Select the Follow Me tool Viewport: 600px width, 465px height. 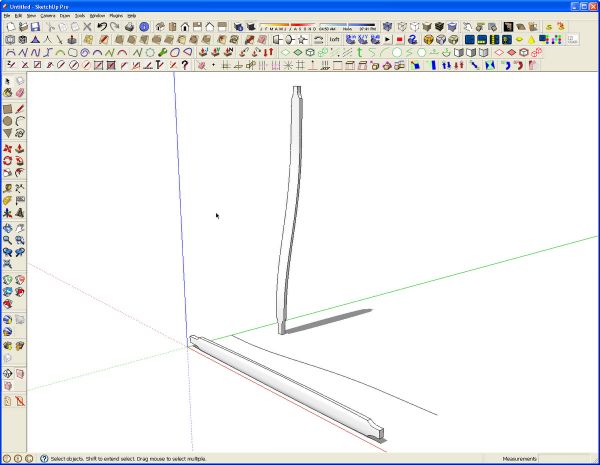tap(20, 161)
